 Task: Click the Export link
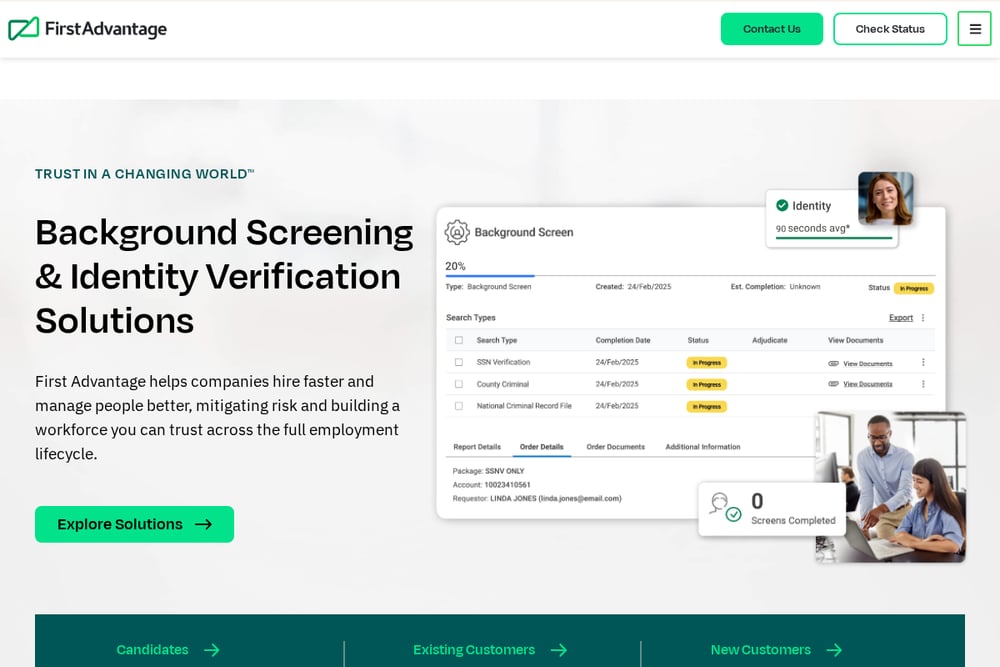tap(901, 318)
